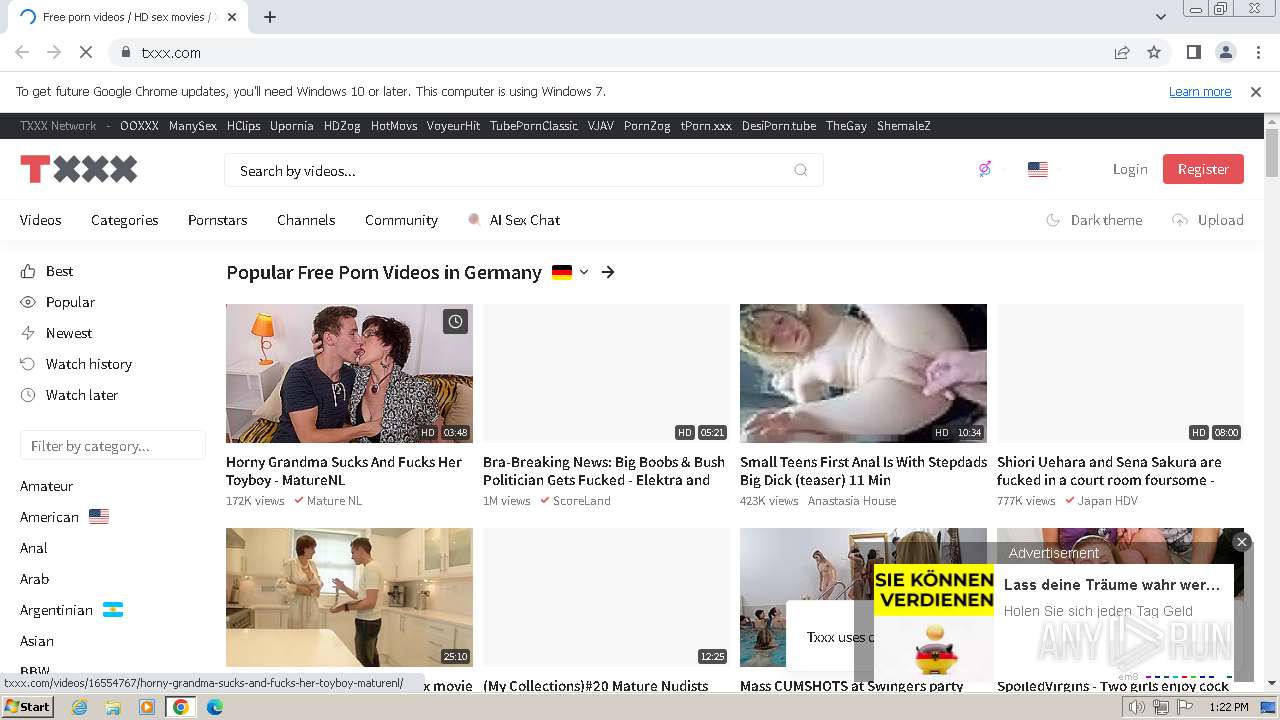
Task: Open the Categories menu item
Action: 124,220
